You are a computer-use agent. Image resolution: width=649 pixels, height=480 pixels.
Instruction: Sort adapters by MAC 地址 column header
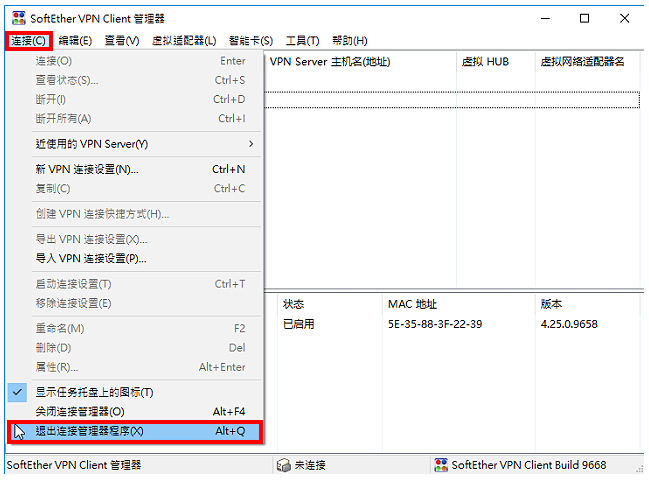(459, 304)
